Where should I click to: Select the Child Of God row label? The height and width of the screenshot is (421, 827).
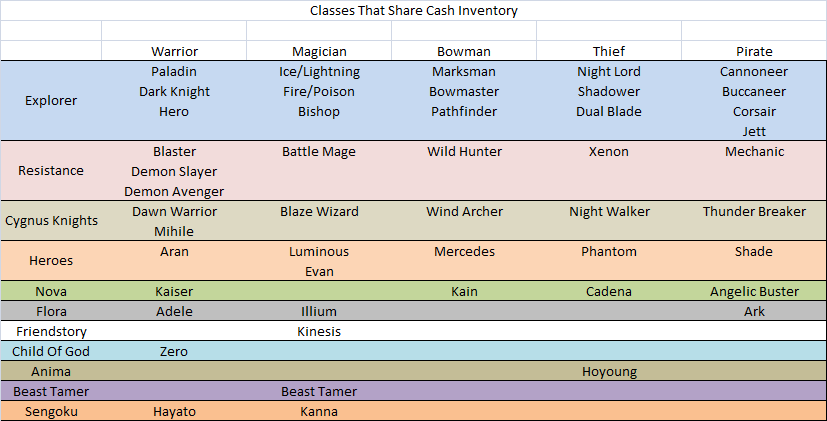tap(51, 351)
